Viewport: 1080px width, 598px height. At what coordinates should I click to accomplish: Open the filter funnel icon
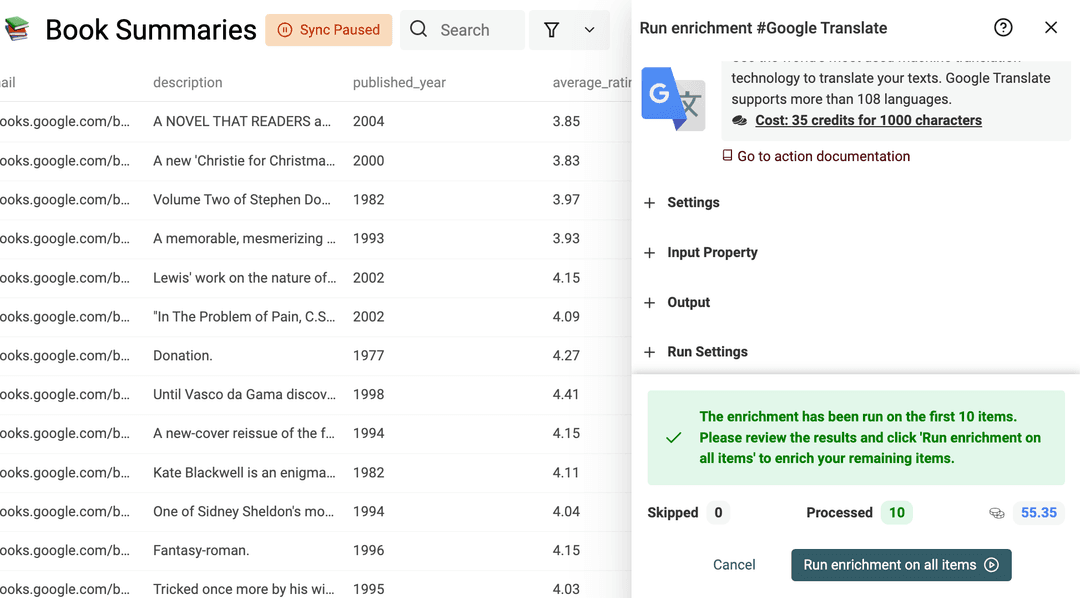coord(551,29)
